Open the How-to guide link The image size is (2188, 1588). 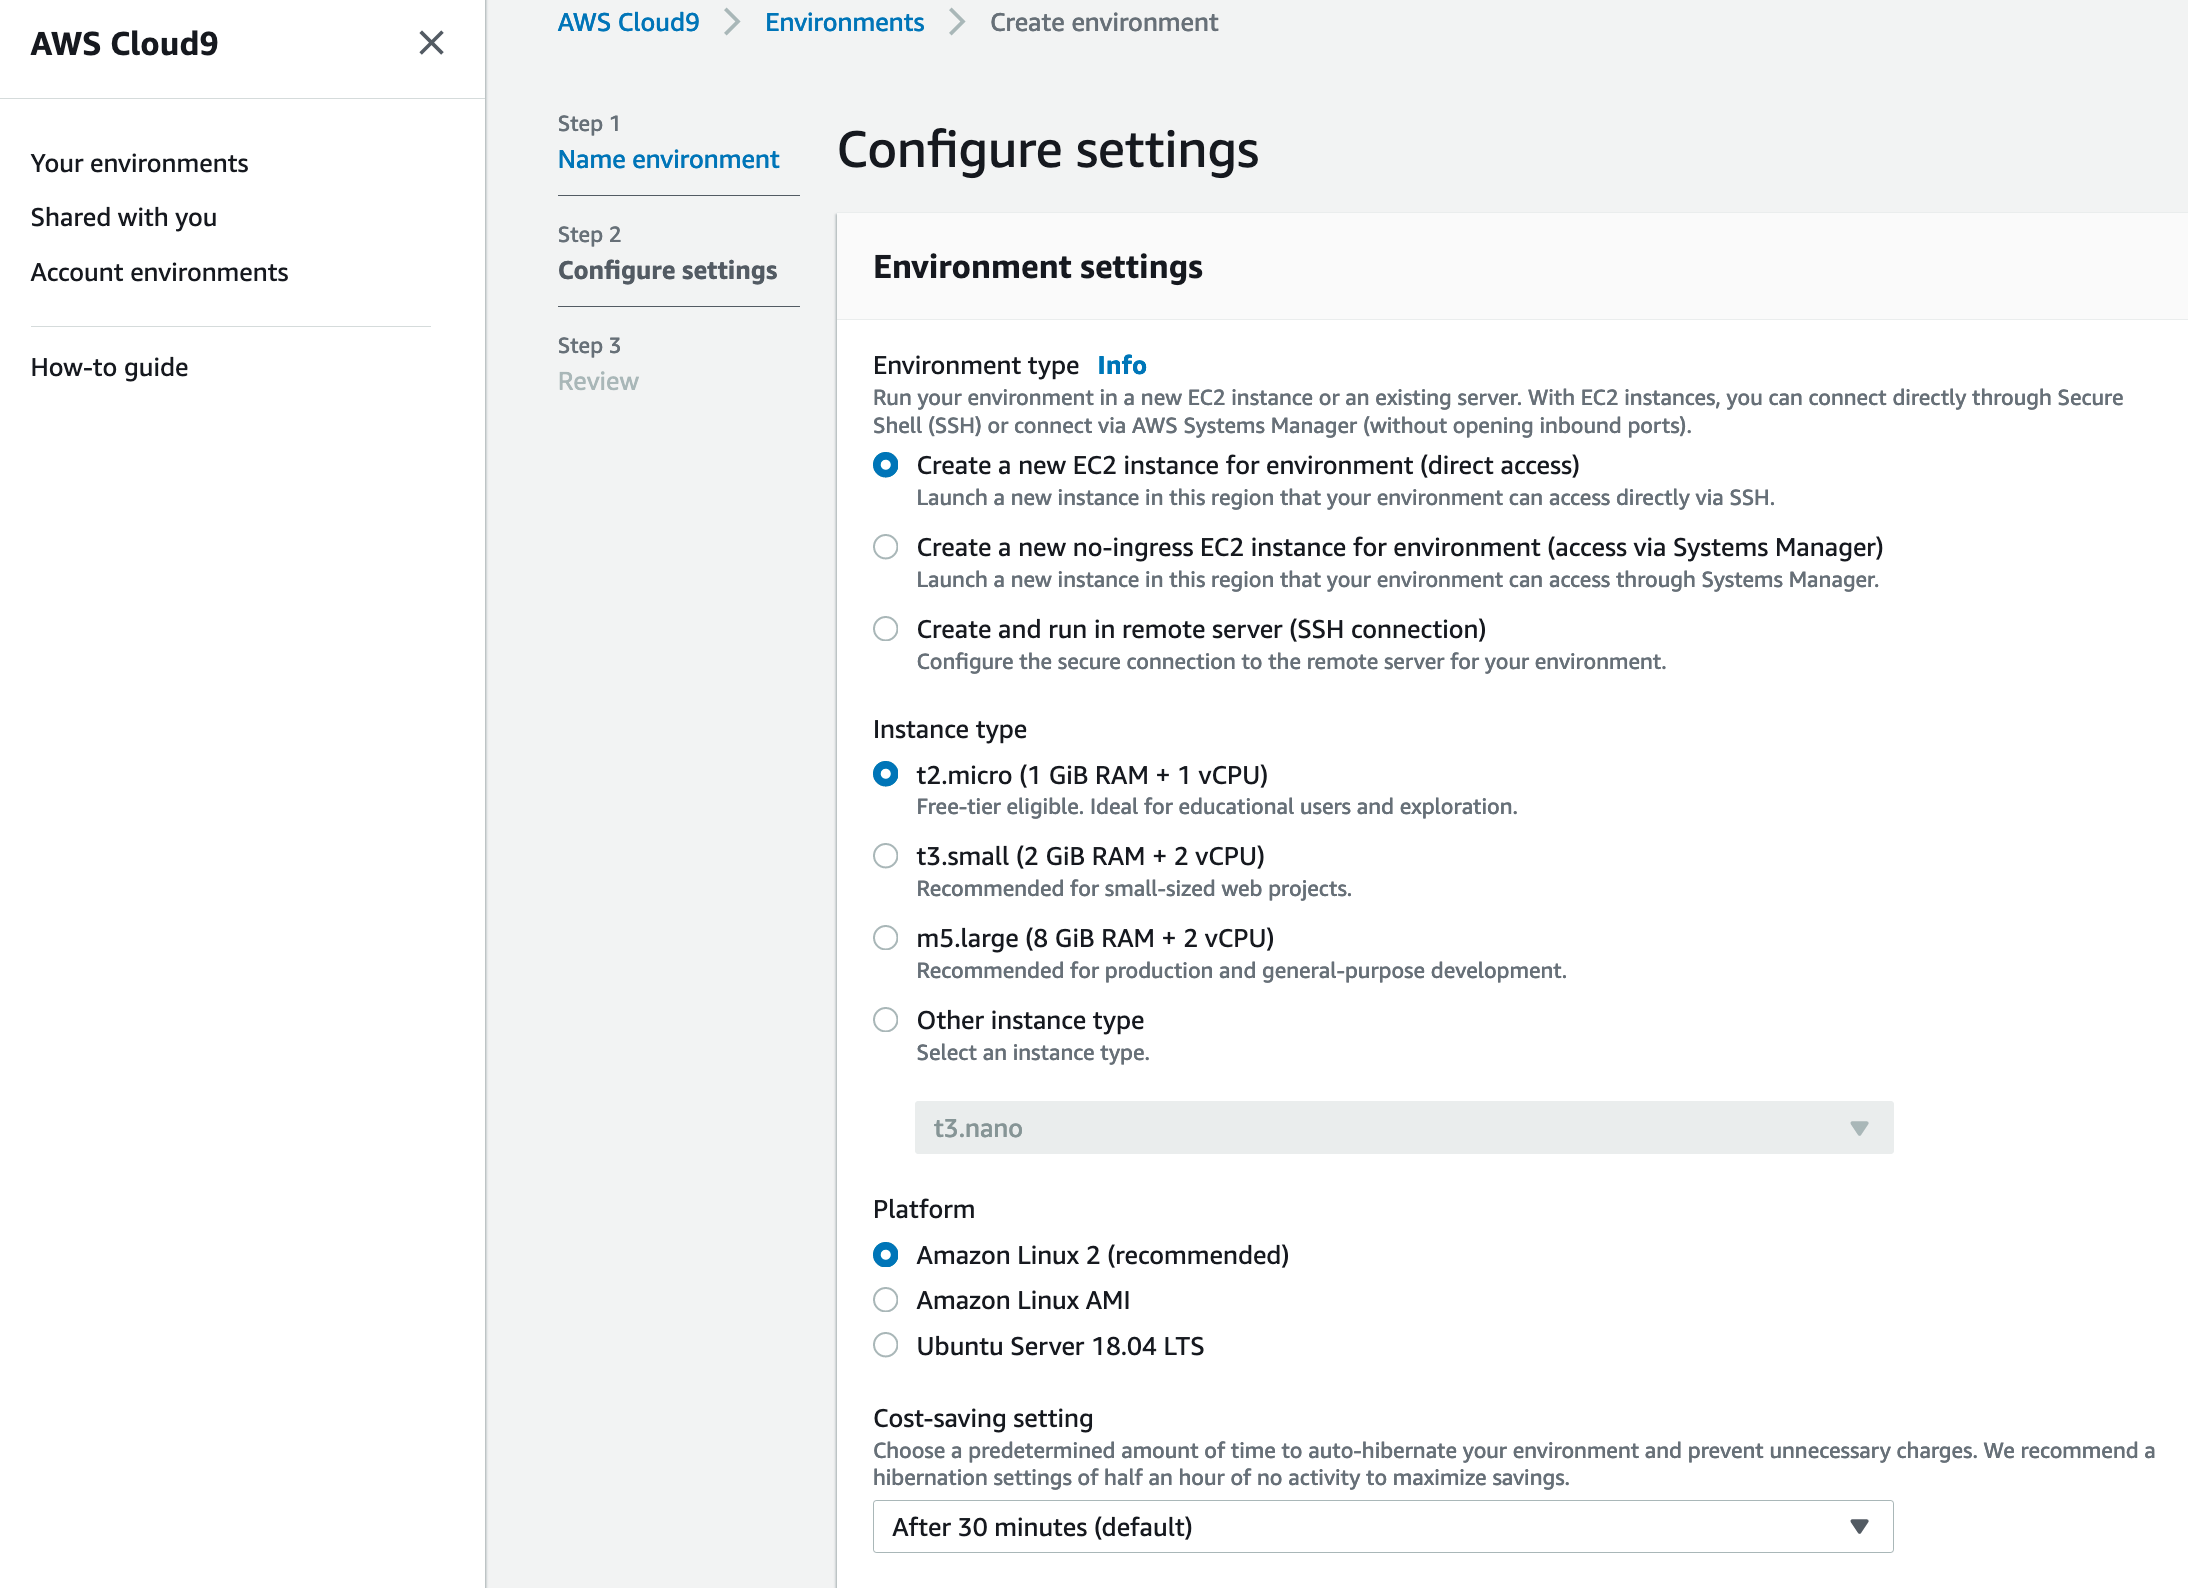109,367
